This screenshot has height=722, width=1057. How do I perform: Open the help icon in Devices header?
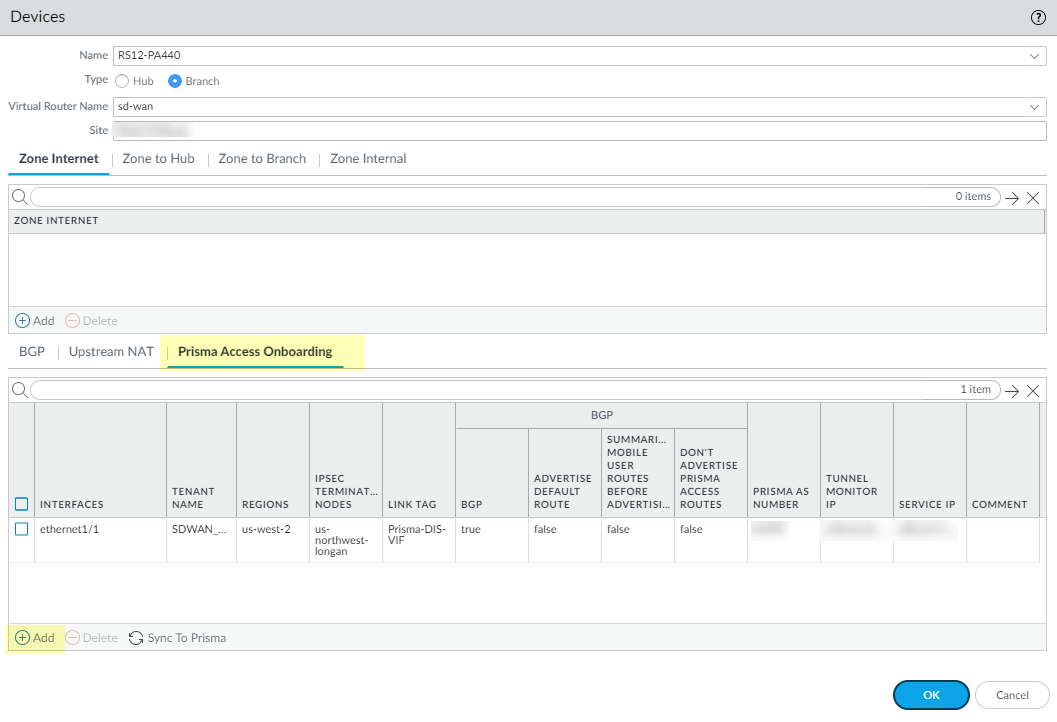coord(1038,18)
